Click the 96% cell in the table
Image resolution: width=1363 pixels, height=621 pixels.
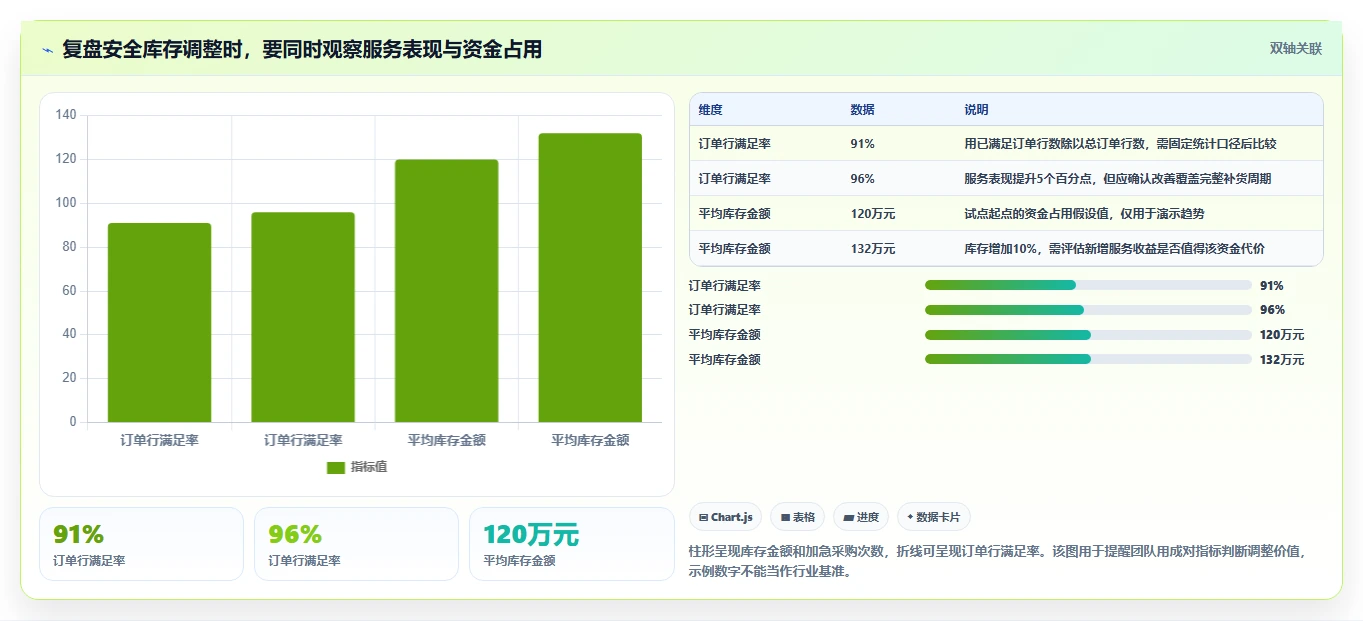pyautogui.click(x=863, y=179)
